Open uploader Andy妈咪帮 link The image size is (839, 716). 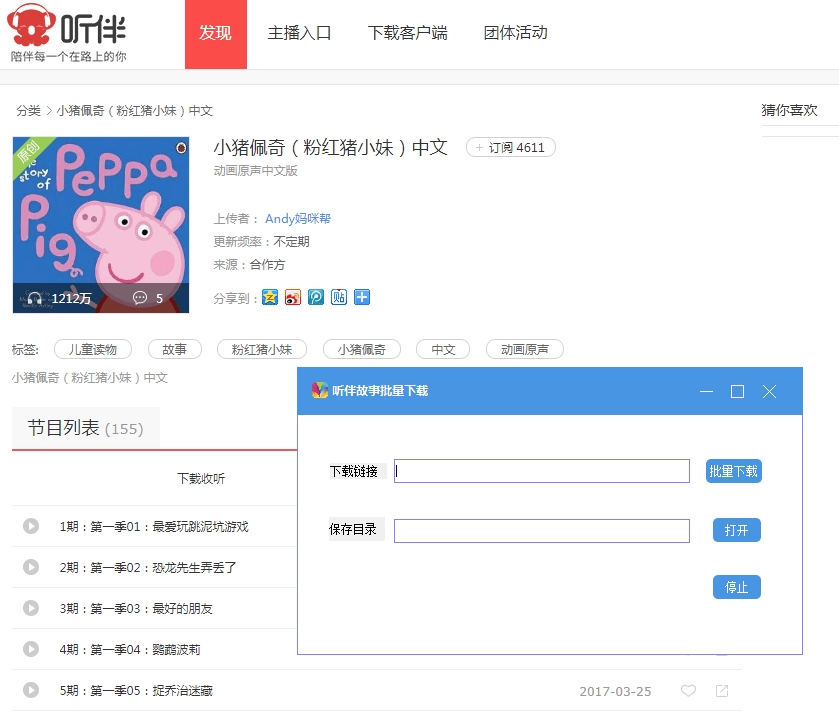298,218
